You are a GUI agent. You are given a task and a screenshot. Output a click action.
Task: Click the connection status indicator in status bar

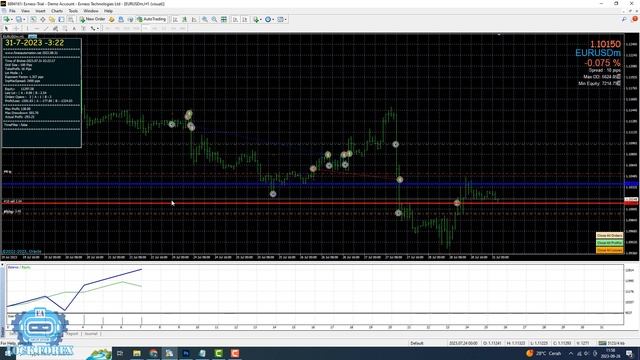[612, 343]
